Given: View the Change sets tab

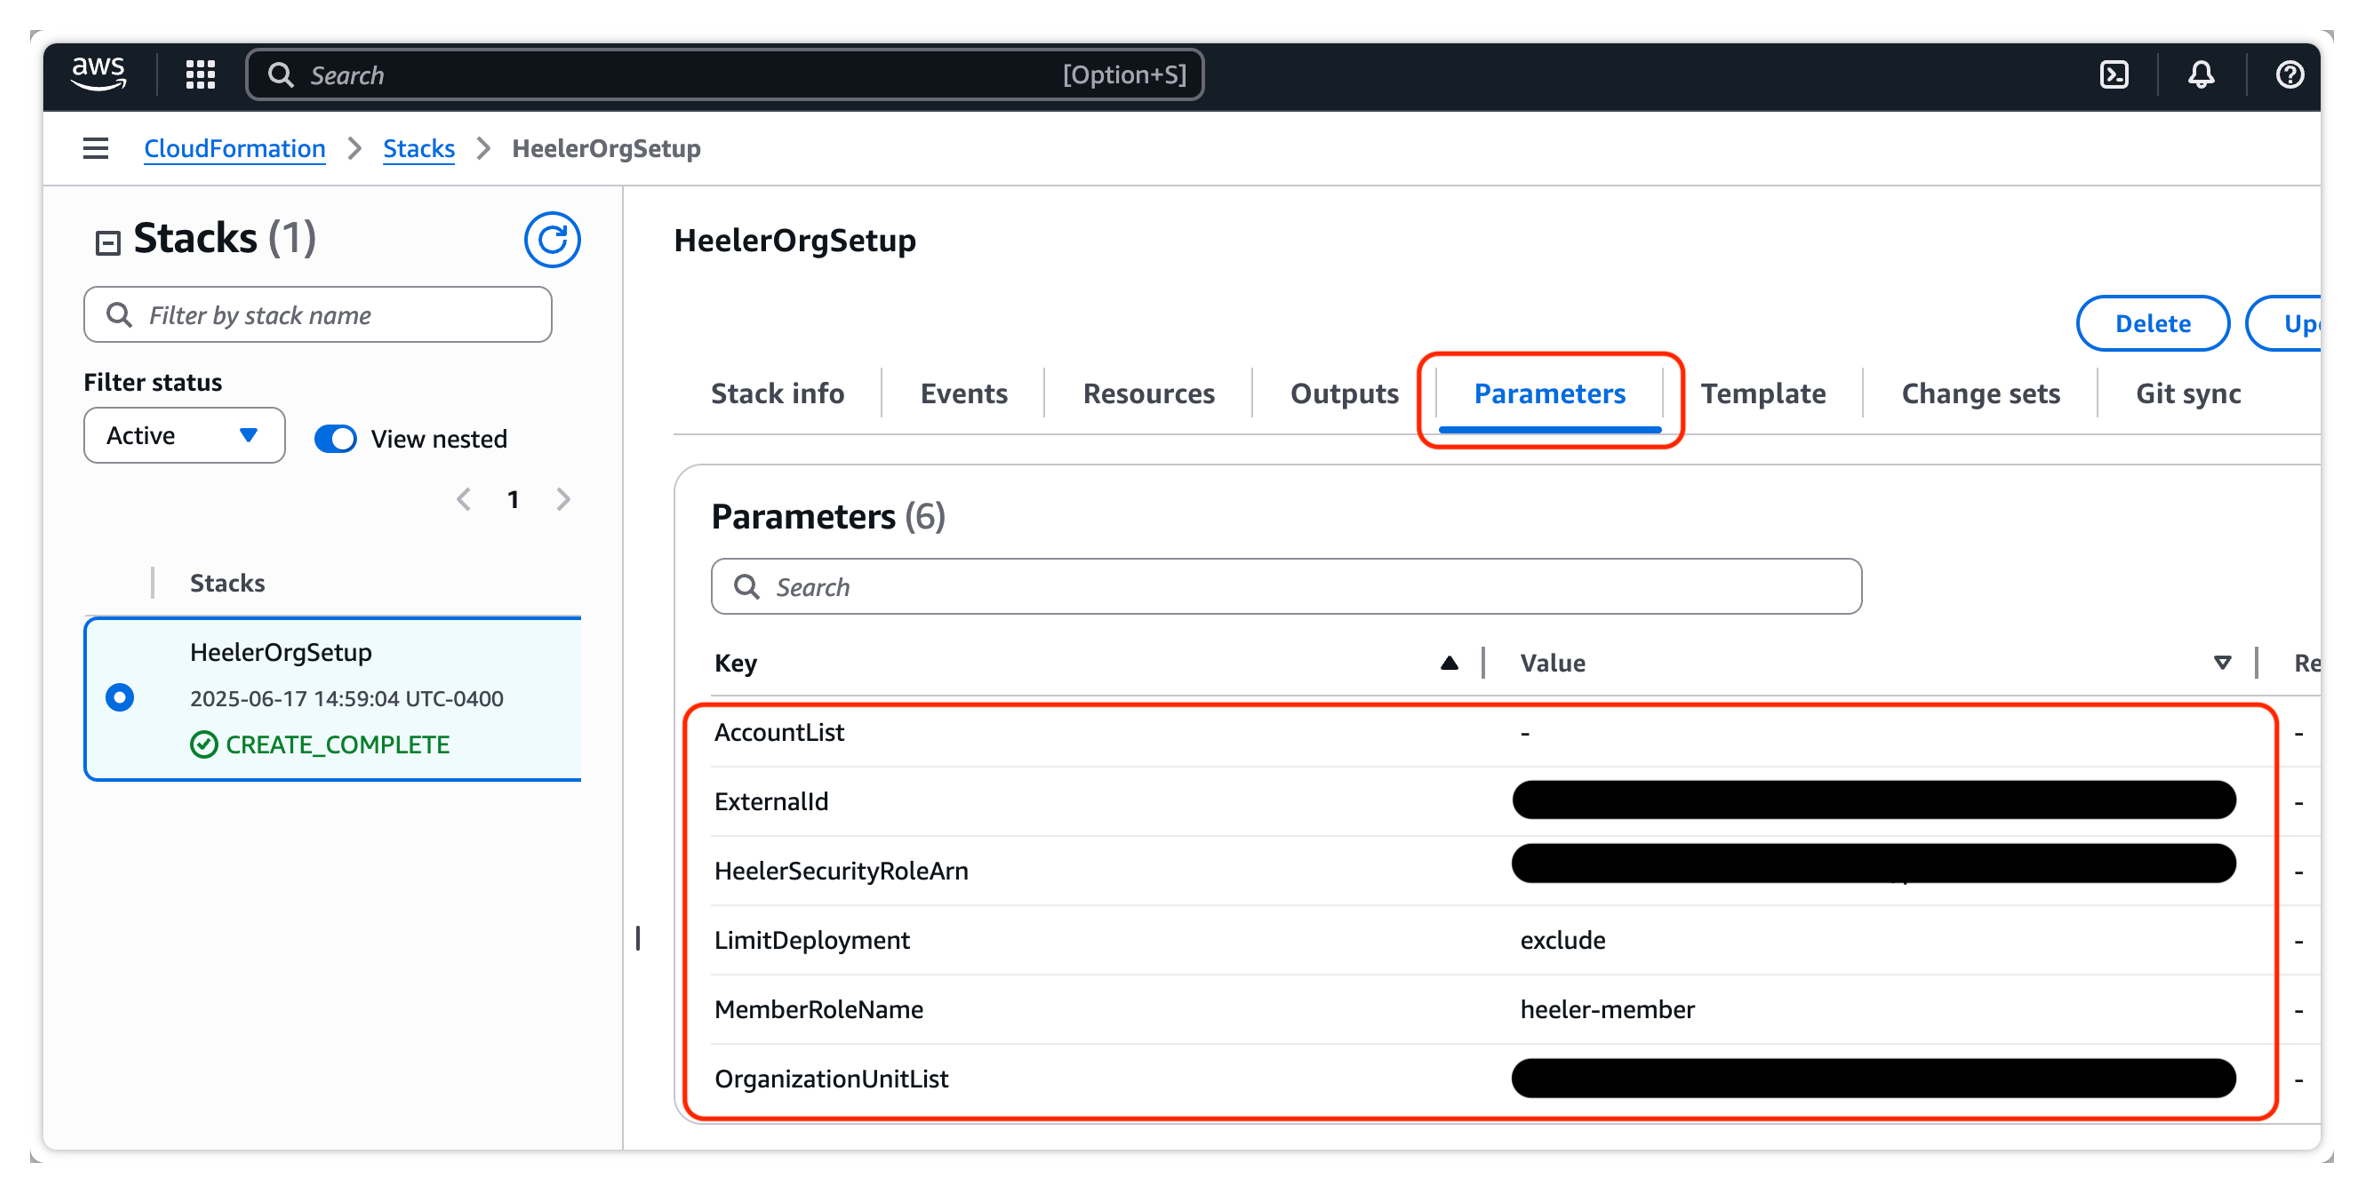Looking at the screenshot, I should [1980, 394].
